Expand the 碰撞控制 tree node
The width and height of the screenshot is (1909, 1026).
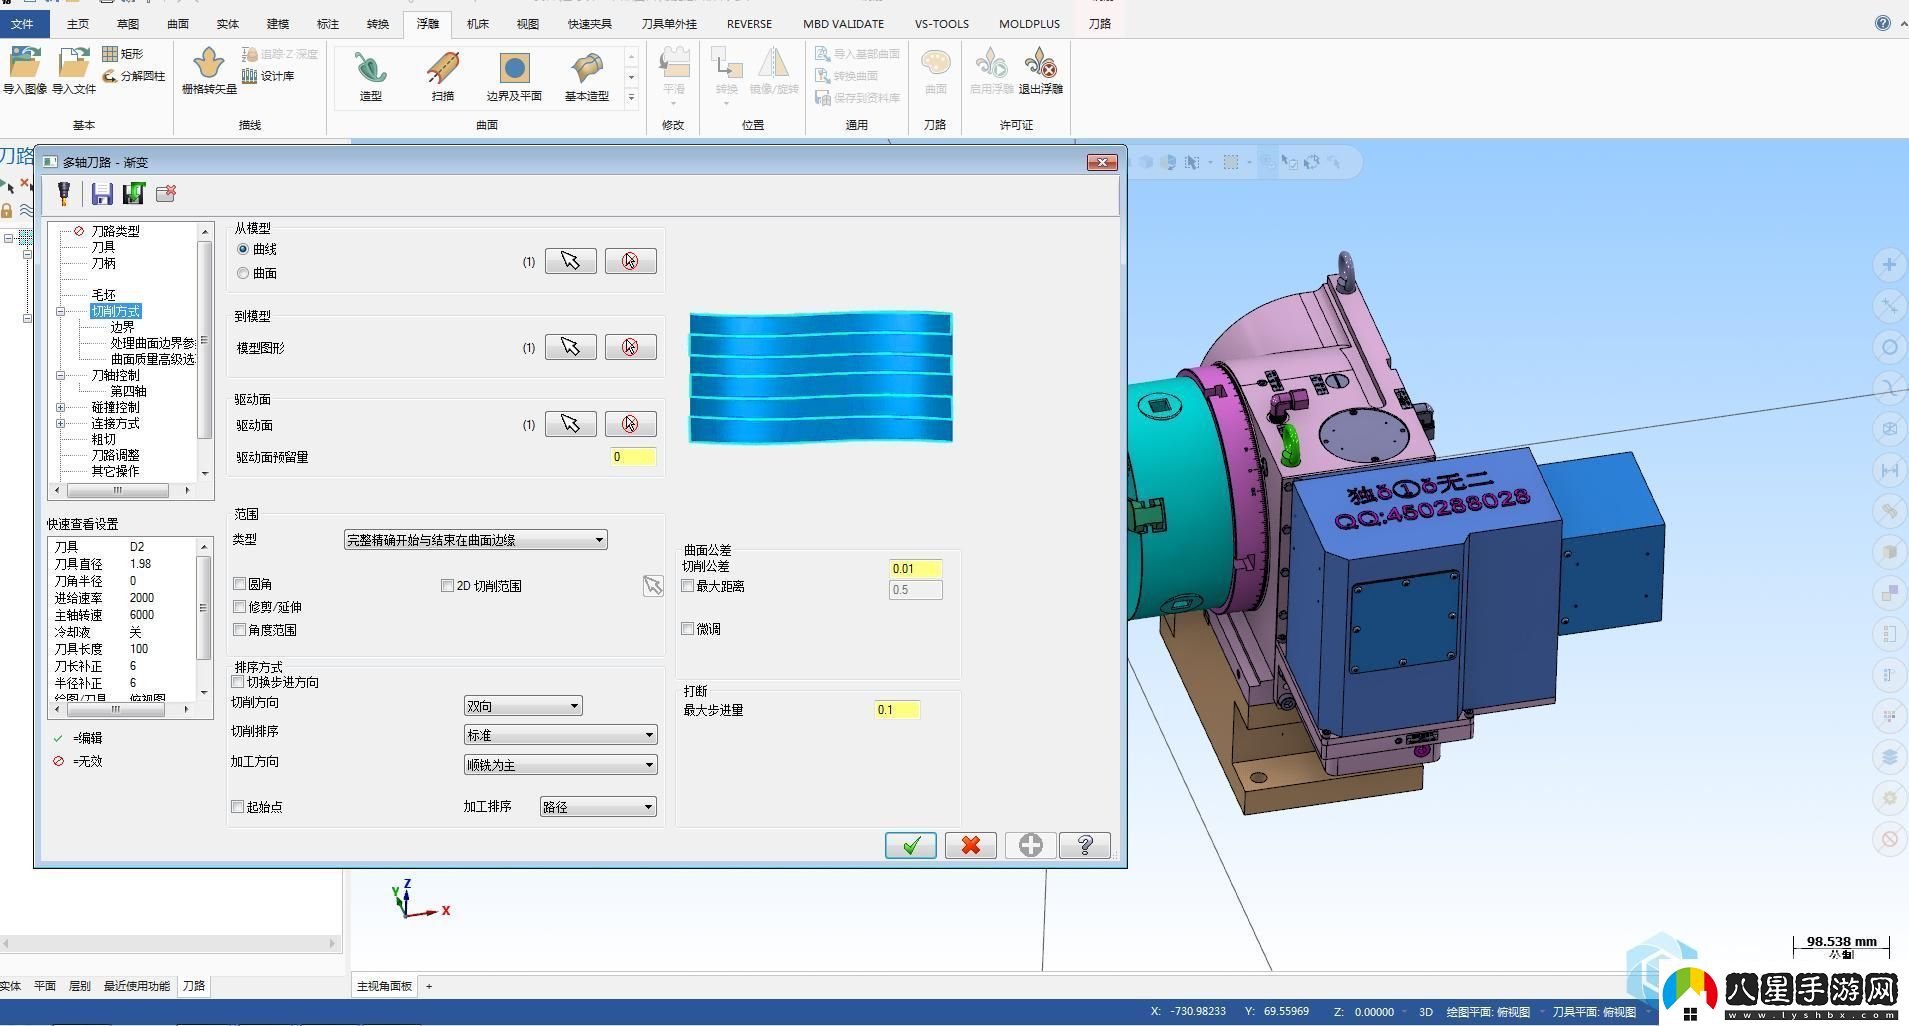[x=61, y=407]
